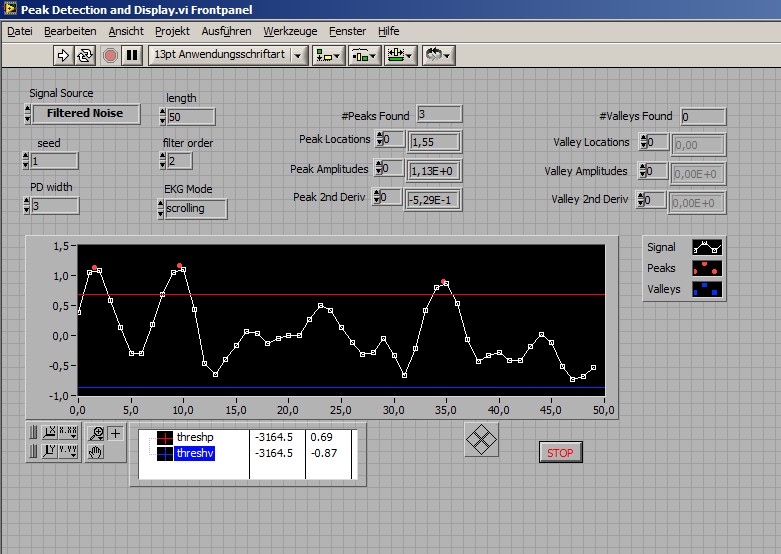The height and width of the screenshot is (554, 781).
Task: Click the Signal Source increment/decrement arrows
Action: pos(27,114)
